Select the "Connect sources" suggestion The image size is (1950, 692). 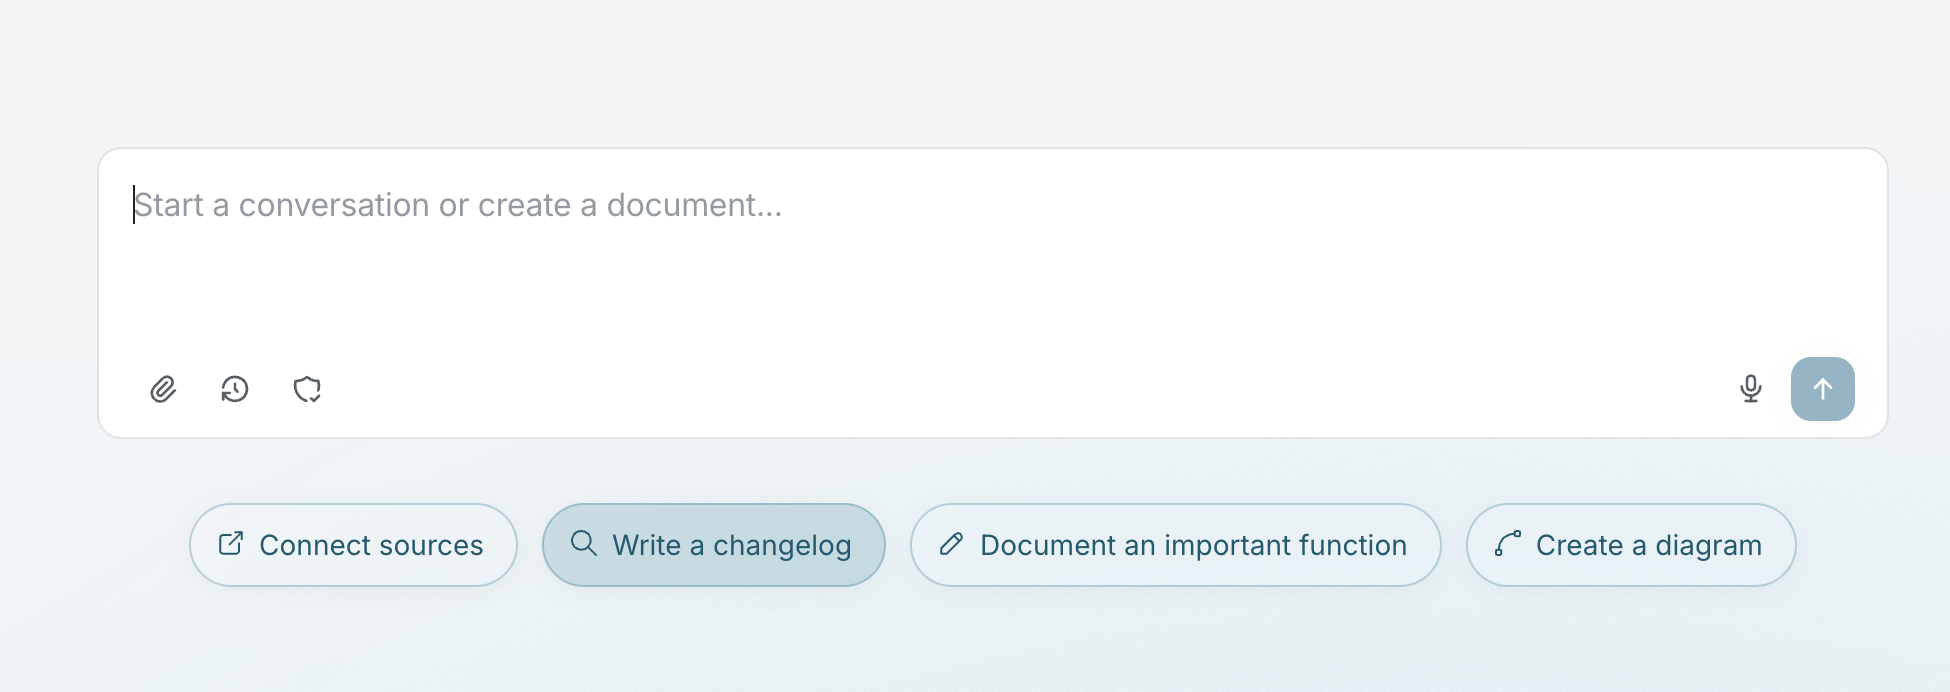tap(353, 545)
